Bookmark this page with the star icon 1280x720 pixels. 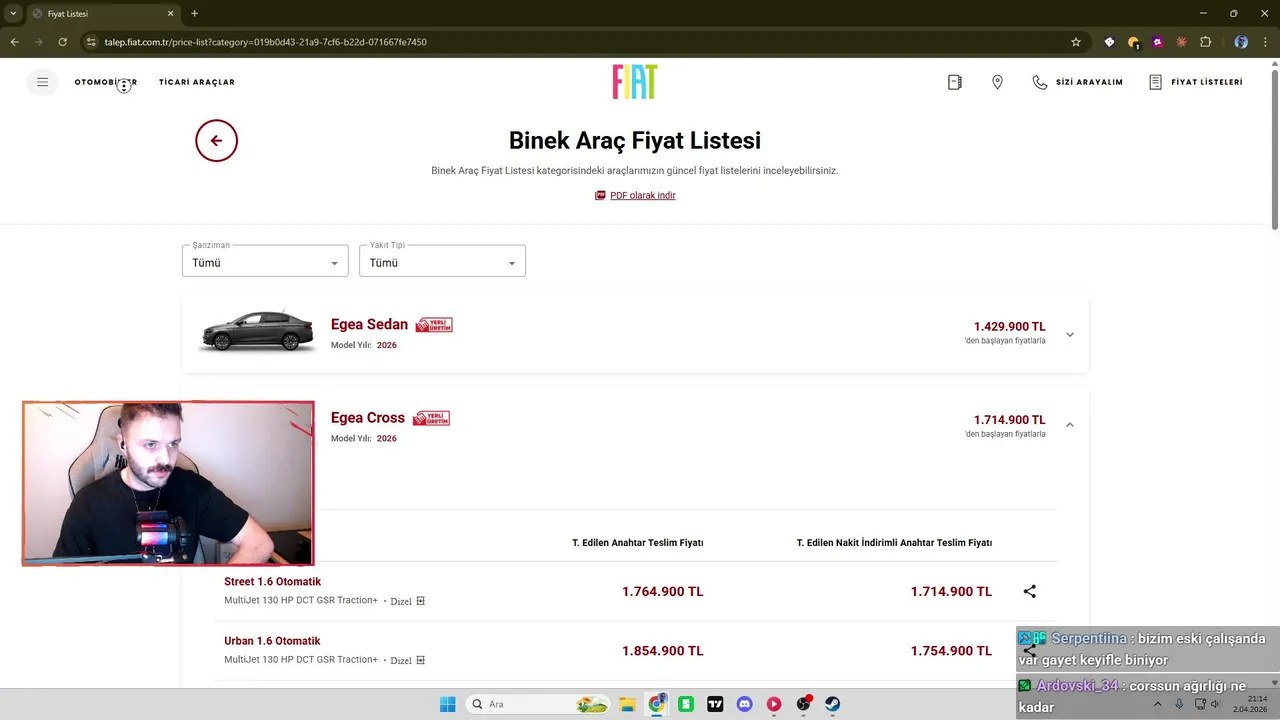[1076, 42]
